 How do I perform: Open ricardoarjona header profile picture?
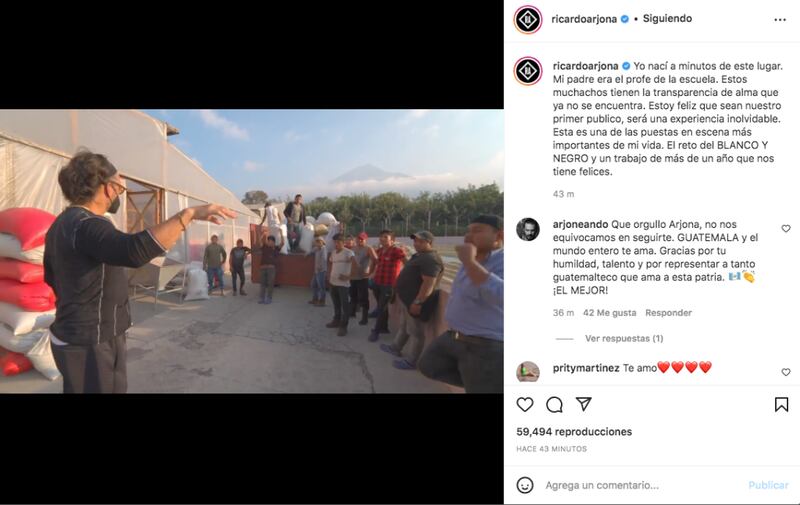tap(528, 19)
